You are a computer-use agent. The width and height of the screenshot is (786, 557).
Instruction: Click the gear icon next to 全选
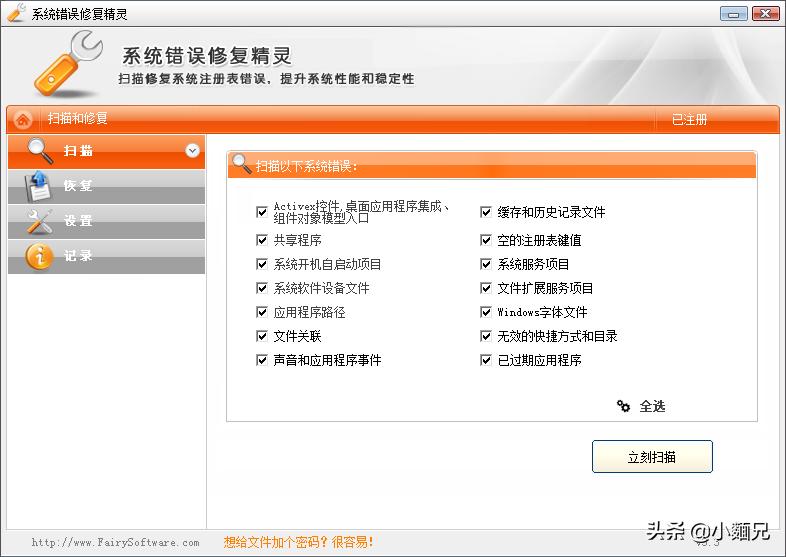(x=623, y=406)
